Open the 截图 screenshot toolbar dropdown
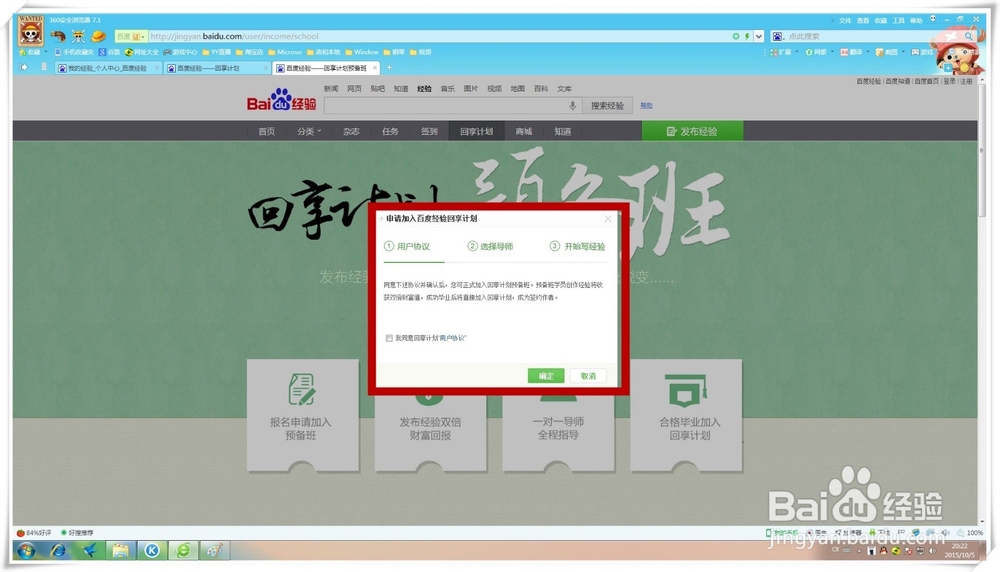The image size is (1000, 572). coord(890,52)
